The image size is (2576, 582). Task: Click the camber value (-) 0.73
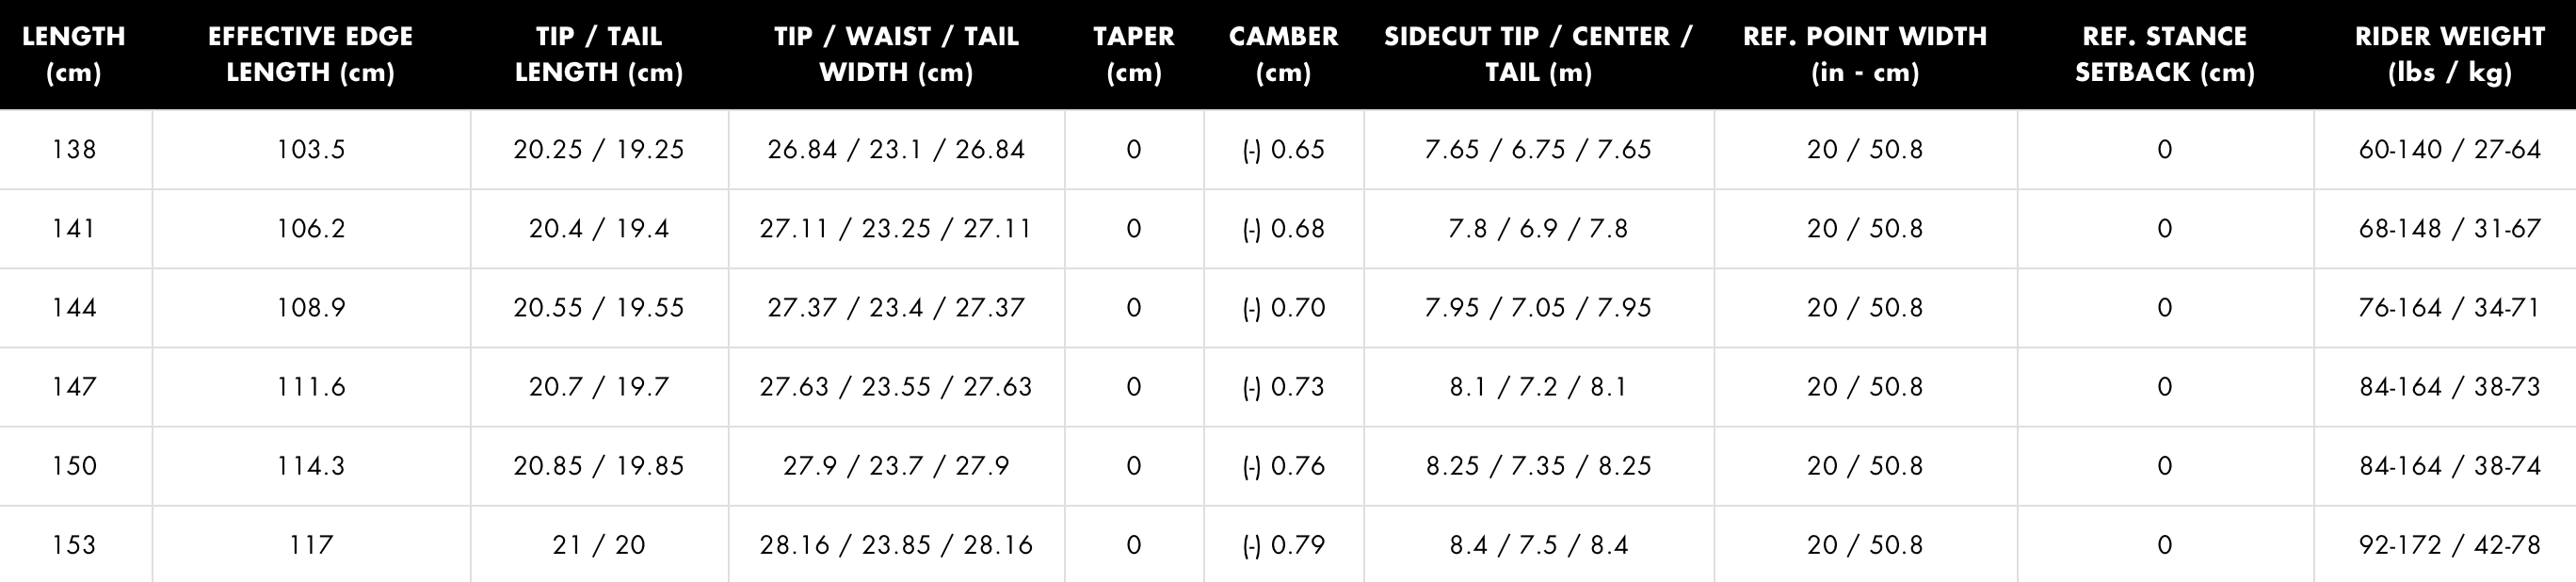pos(1283,387)
